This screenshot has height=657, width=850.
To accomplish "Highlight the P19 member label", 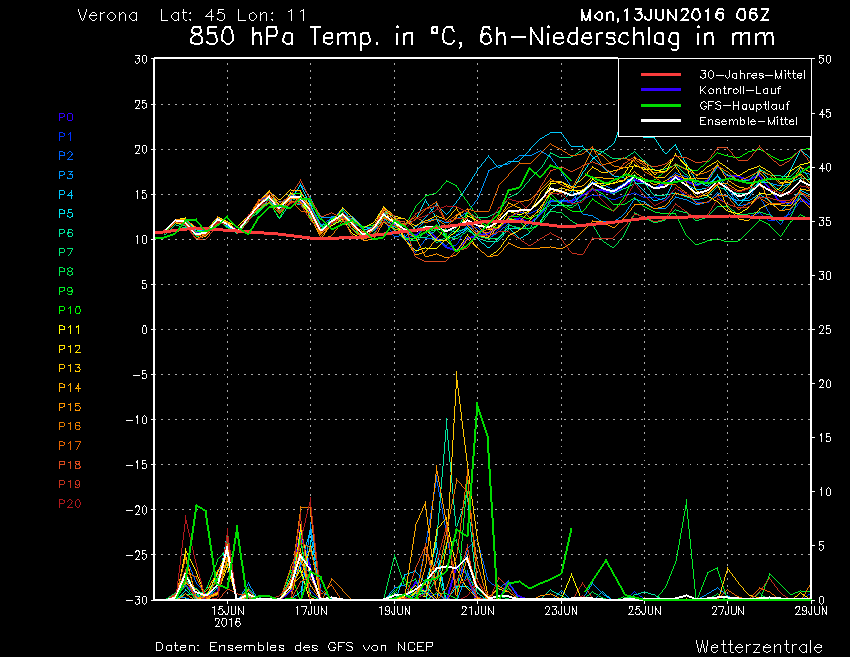I will coord(70,484).
